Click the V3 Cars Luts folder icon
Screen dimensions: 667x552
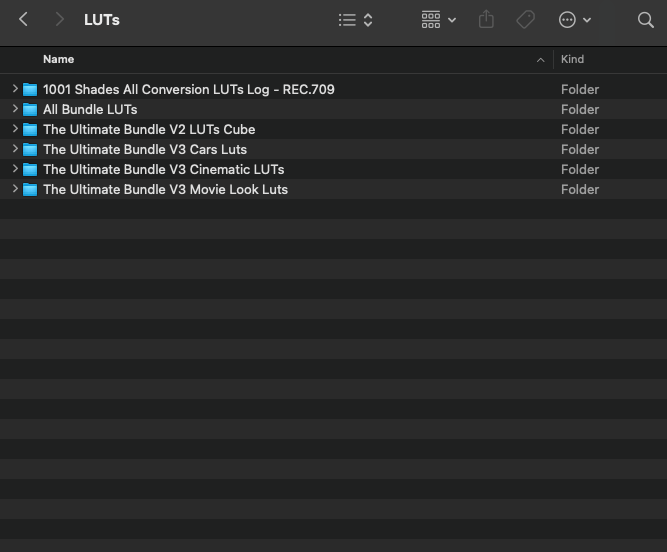click(30, 150)
